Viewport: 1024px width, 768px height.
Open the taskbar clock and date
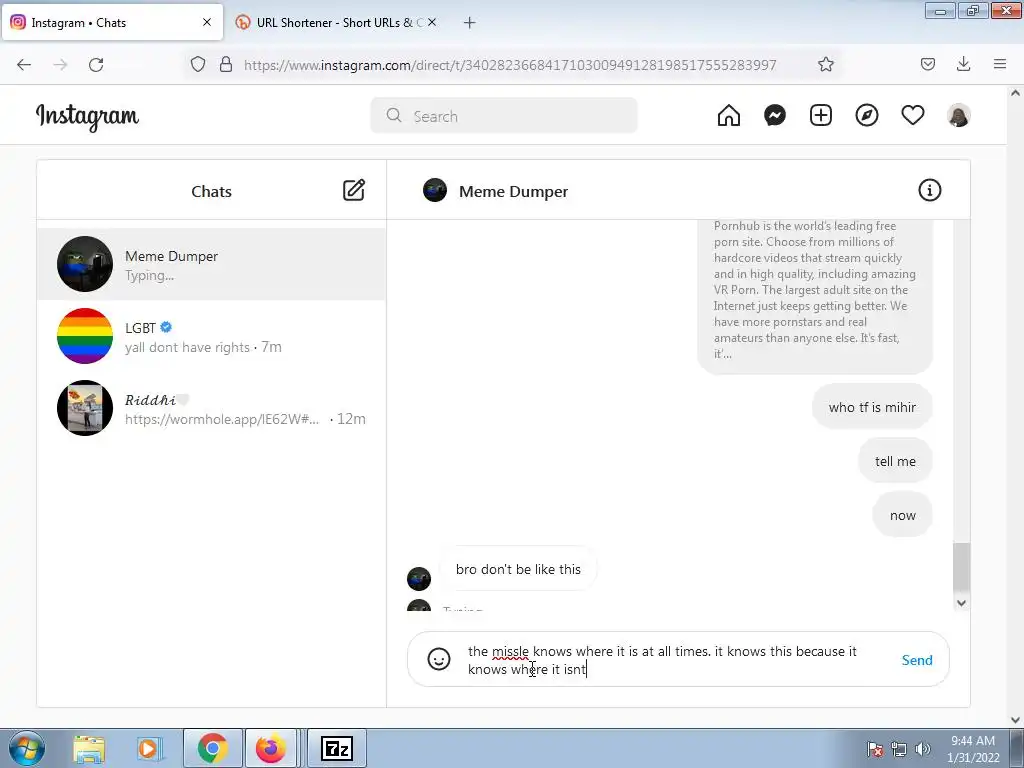click(973, 749)
